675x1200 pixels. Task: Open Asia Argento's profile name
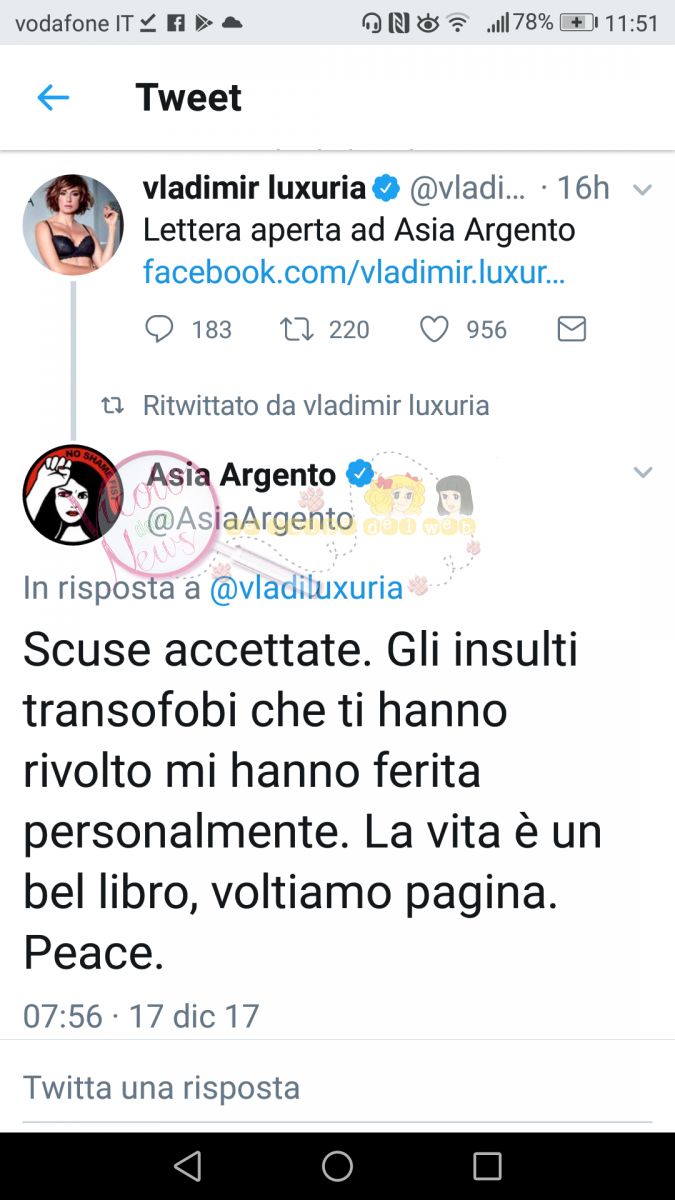click(x=243, y=474)
